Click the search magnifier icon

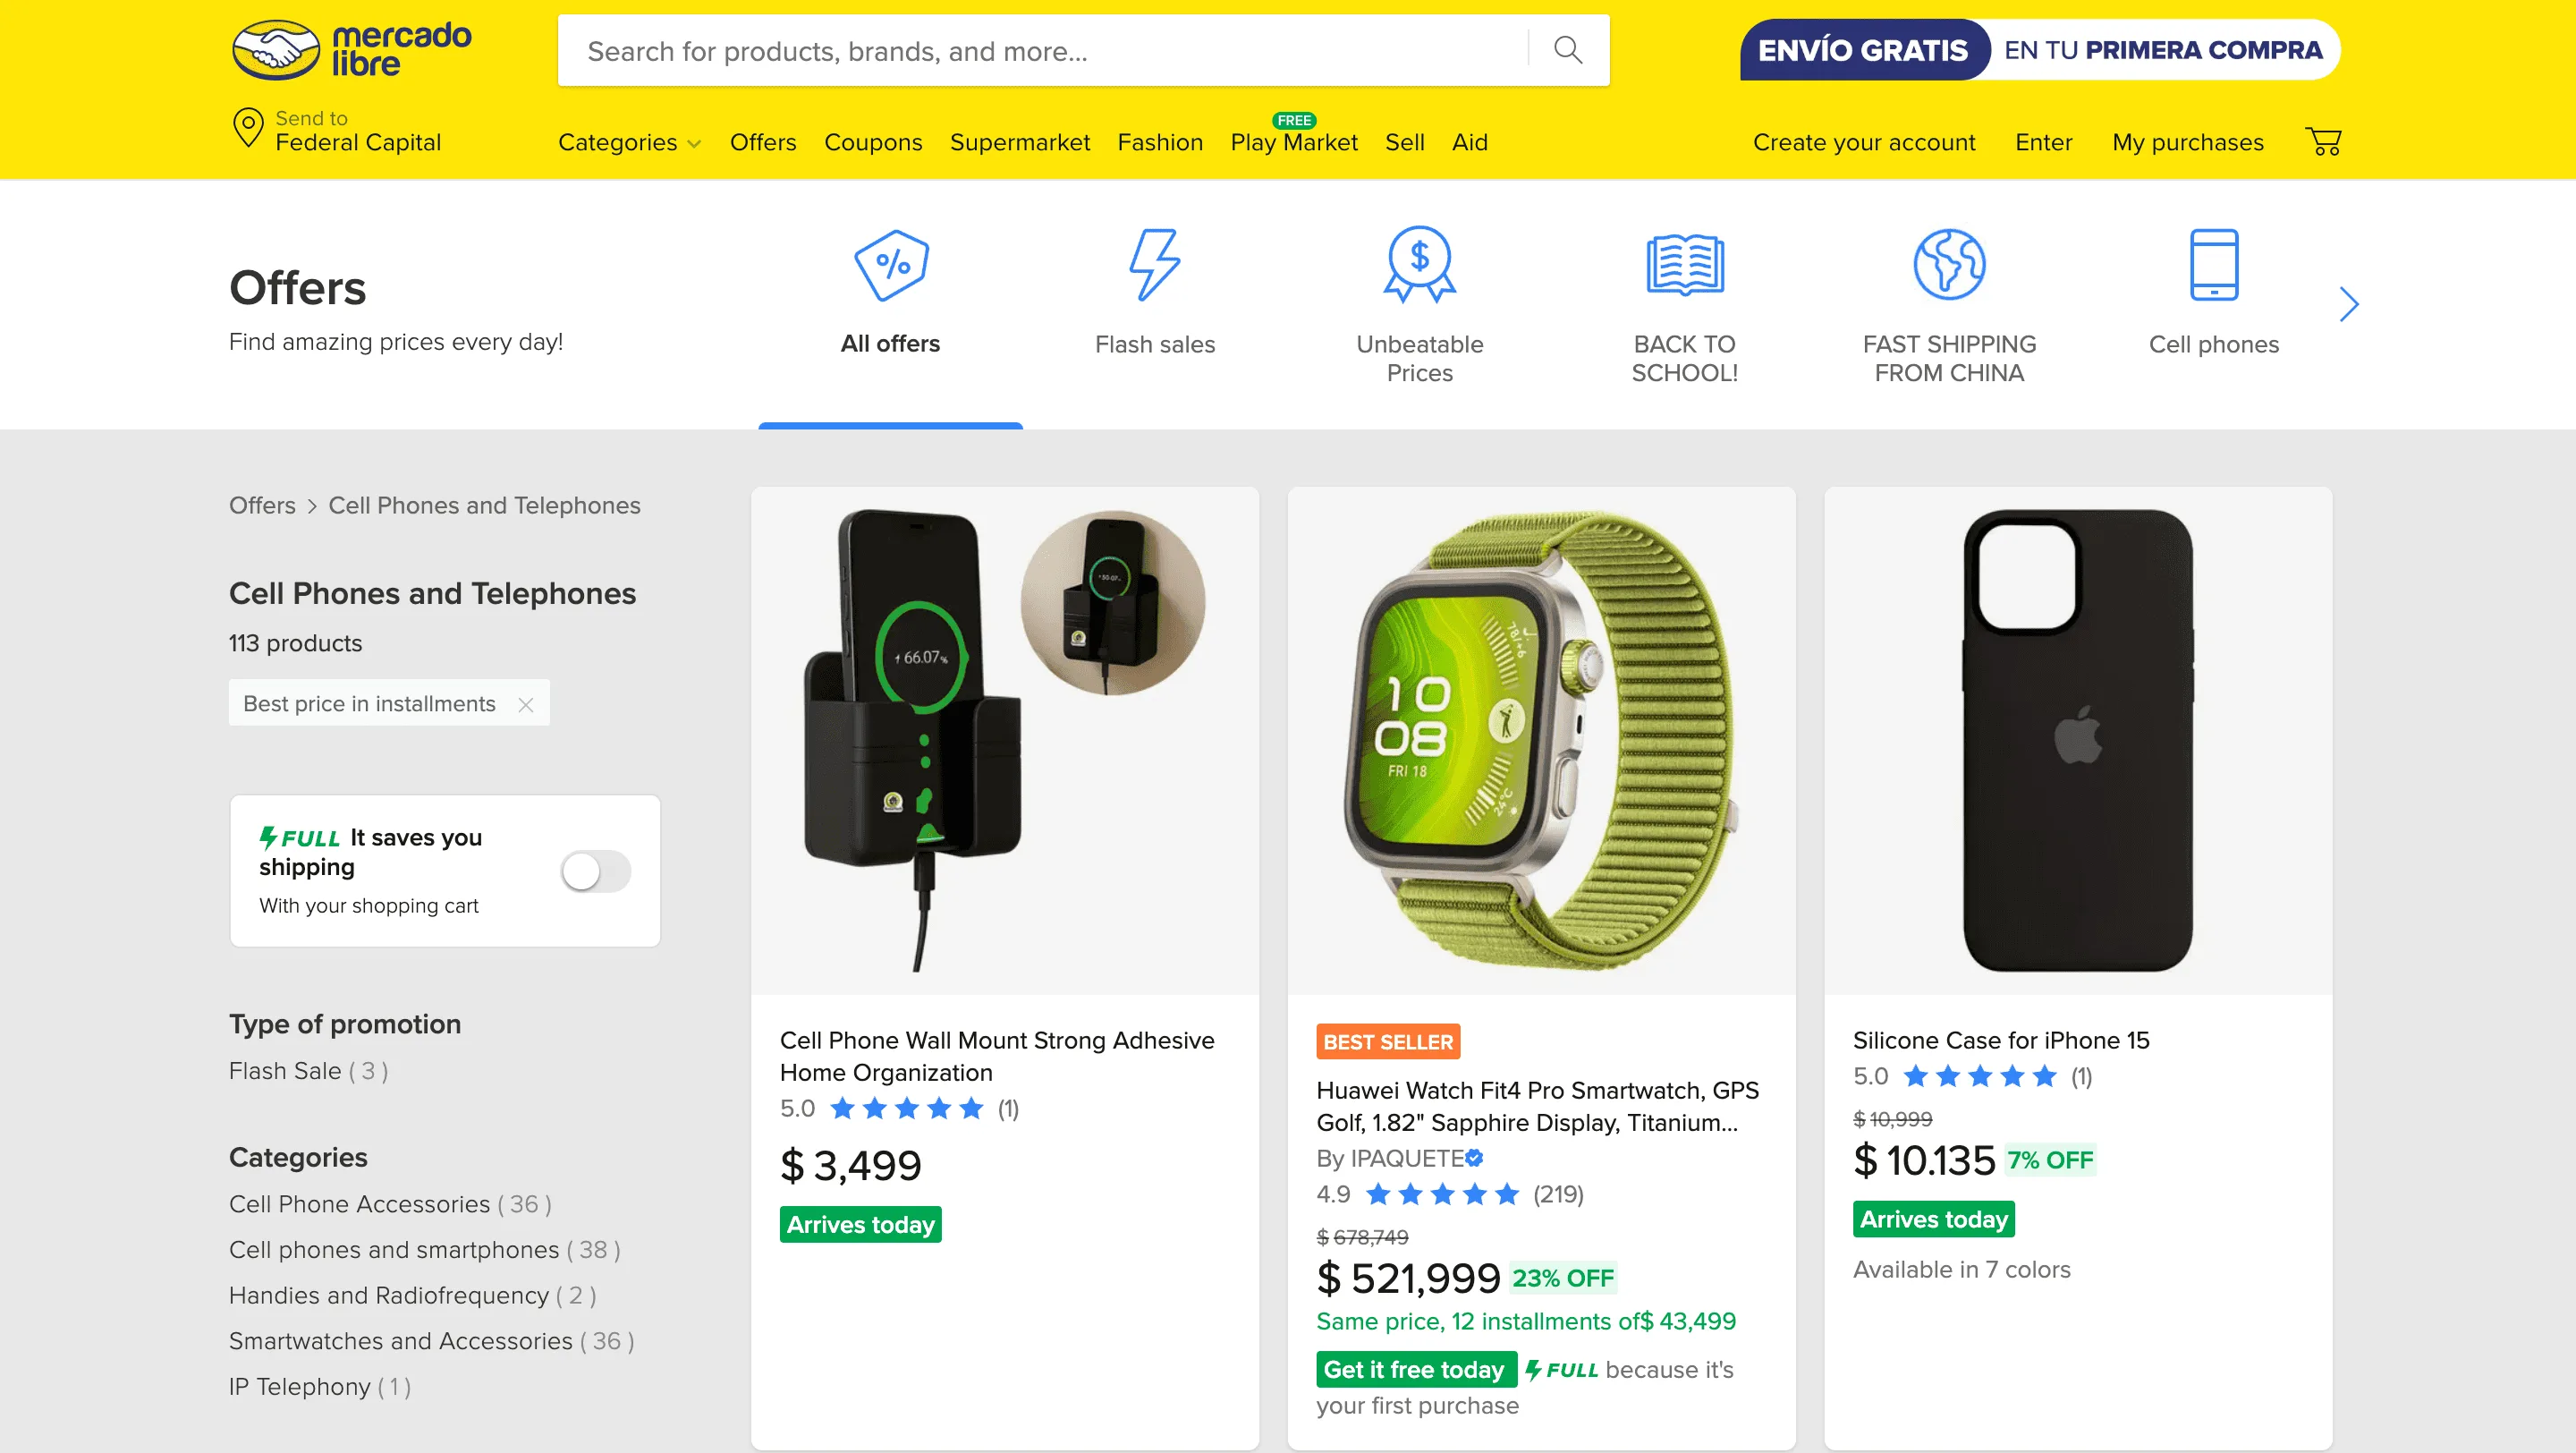tap(1566, 49)
